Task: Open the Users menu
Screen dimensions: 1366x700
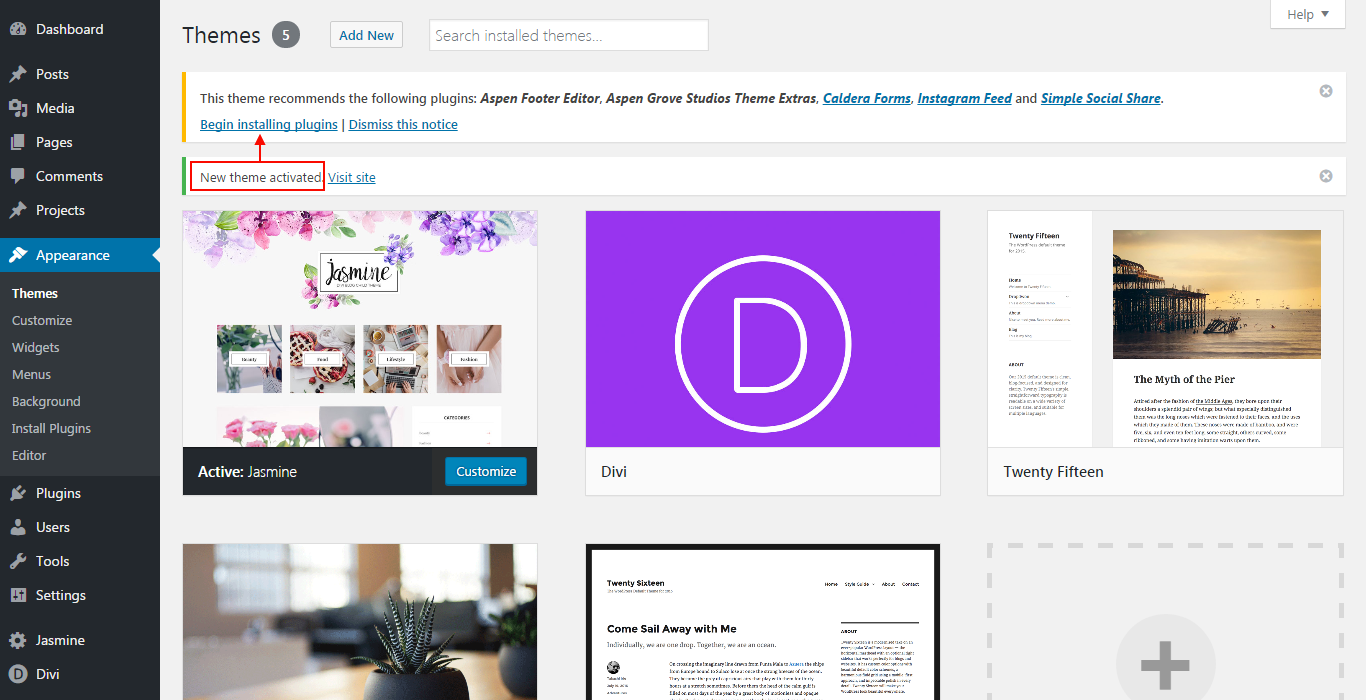Action: pyautogui.click(x=80, y=527)
